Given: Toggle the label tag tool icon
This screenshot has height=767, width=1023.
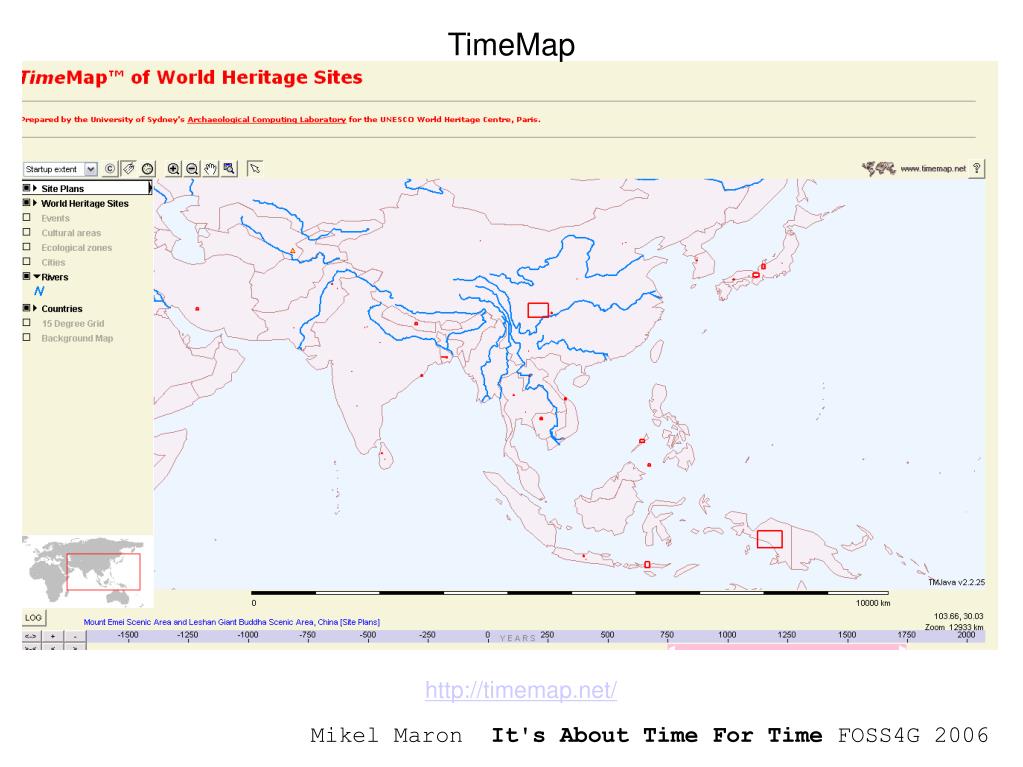Looking at the screenshot, I should point(129,169).
